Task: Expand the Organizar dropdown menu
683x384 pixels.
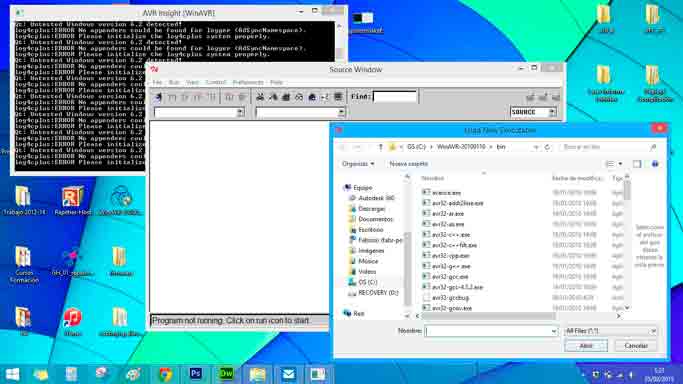Action: coord(358,164)
